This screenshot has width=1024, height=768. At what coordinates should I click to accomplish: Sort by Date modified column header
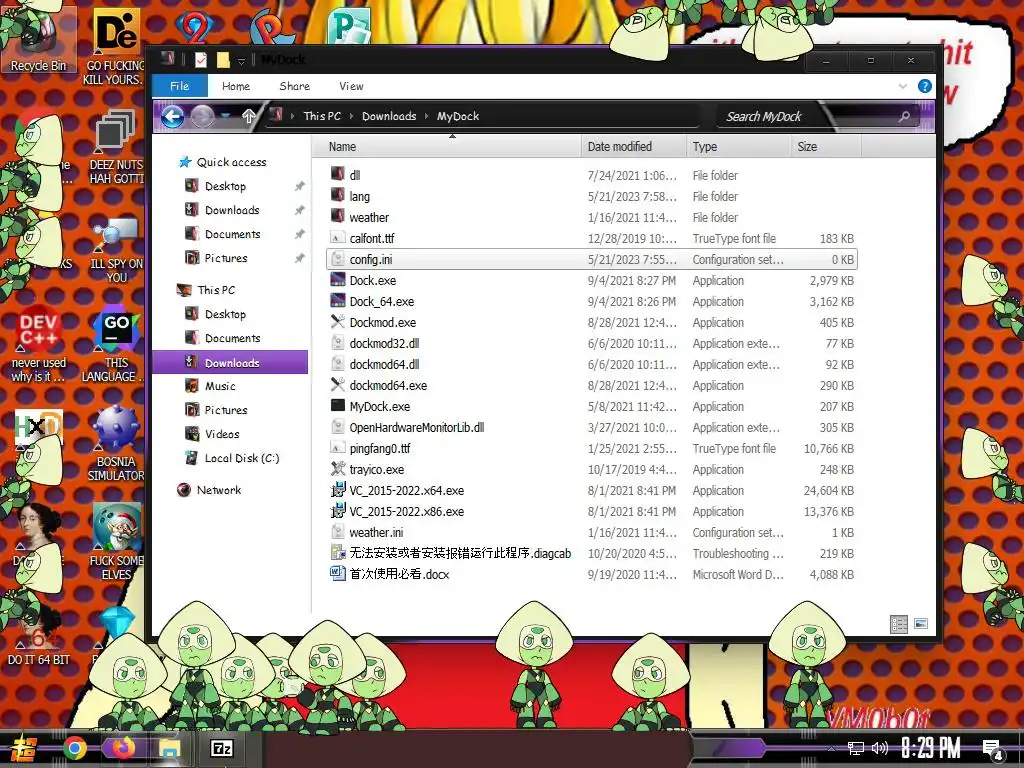click(633, 147)
